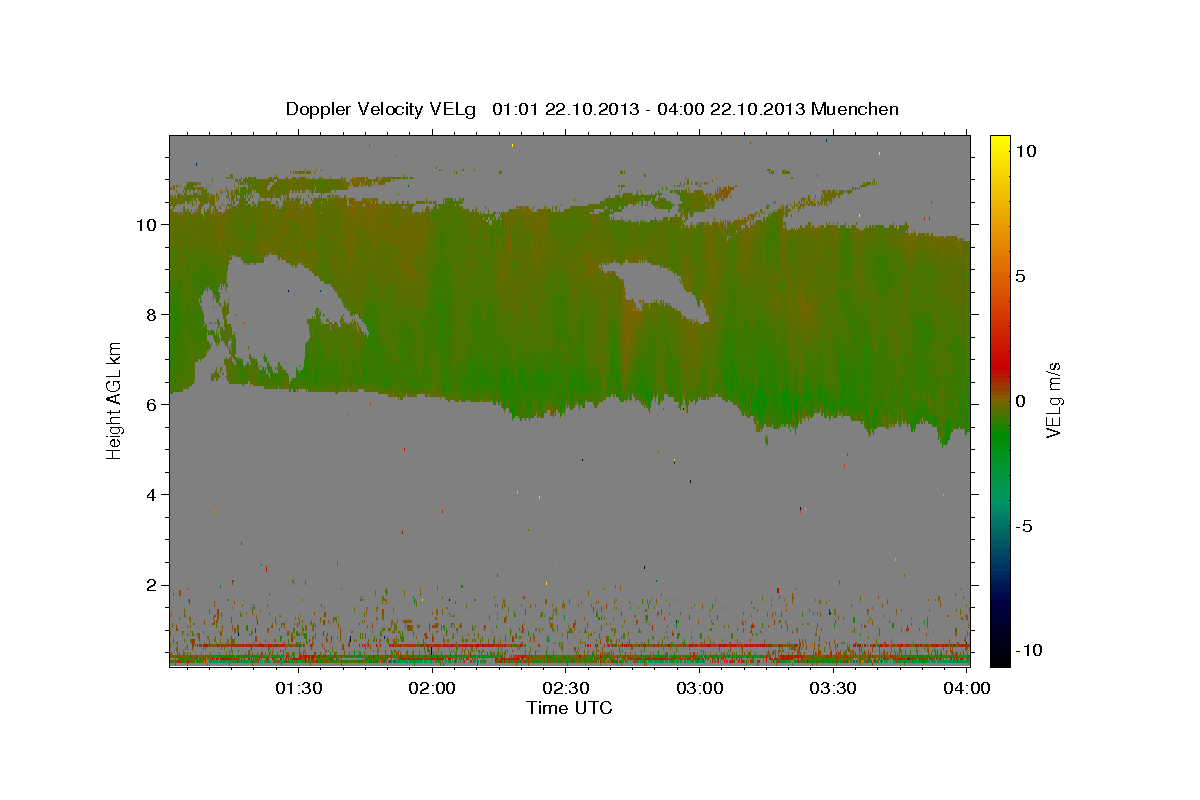The width and height of the screenshot is (1200, 800).
Task: Click the '02:30' time tick label
Action: coord(567,688)
